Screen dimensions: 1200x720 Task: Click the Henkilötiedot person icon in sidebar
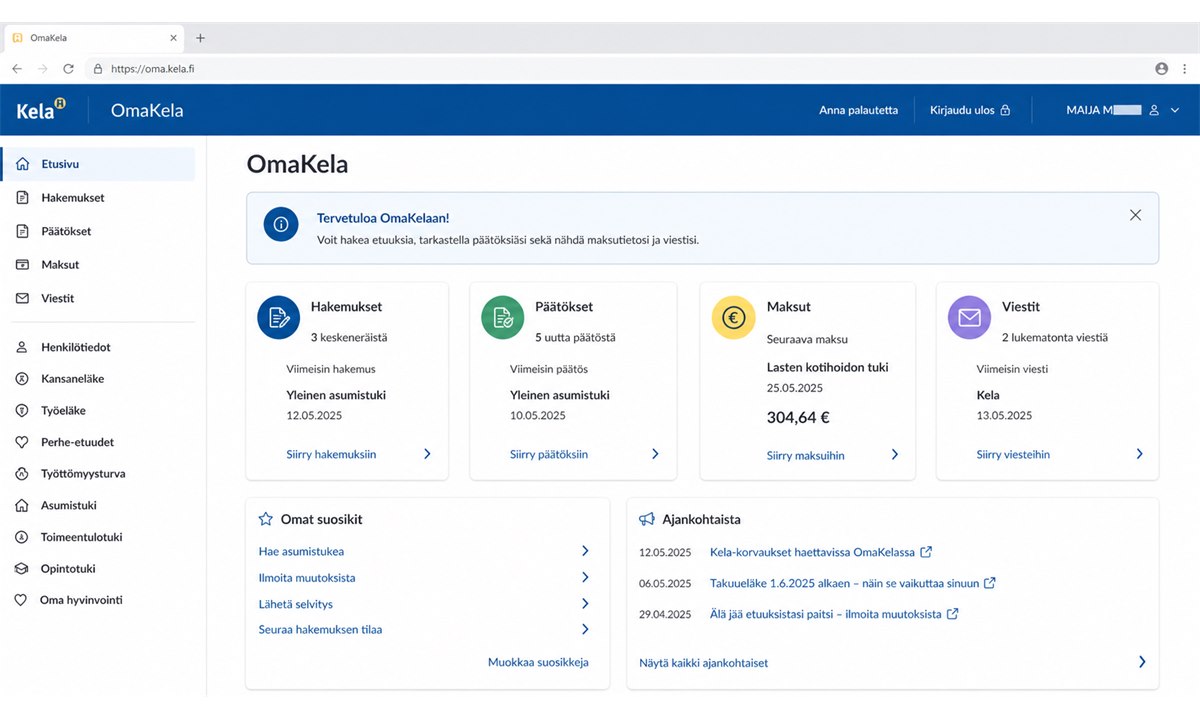pyautogui.click(x=21, y=348)
